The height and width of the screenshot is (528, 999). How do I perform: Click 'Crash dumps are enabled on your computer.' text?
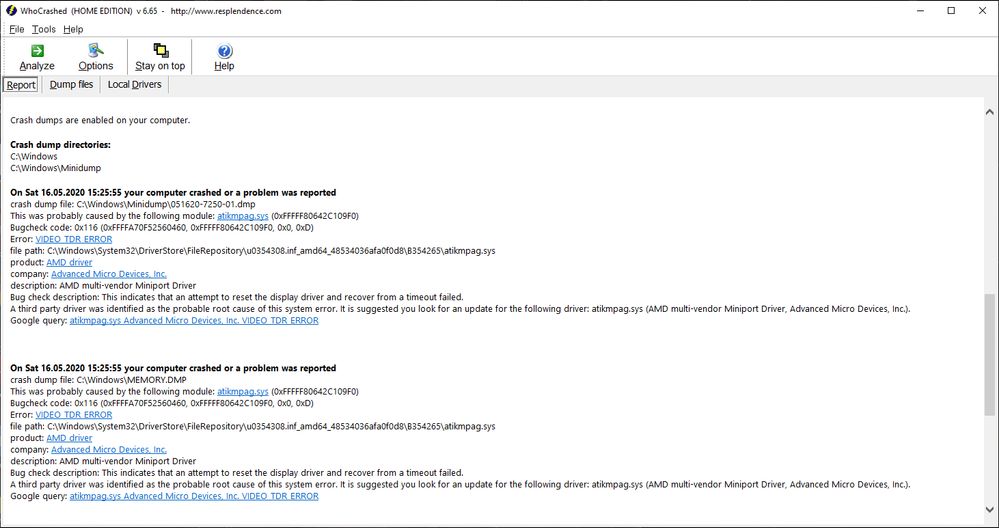click(100, 120)
